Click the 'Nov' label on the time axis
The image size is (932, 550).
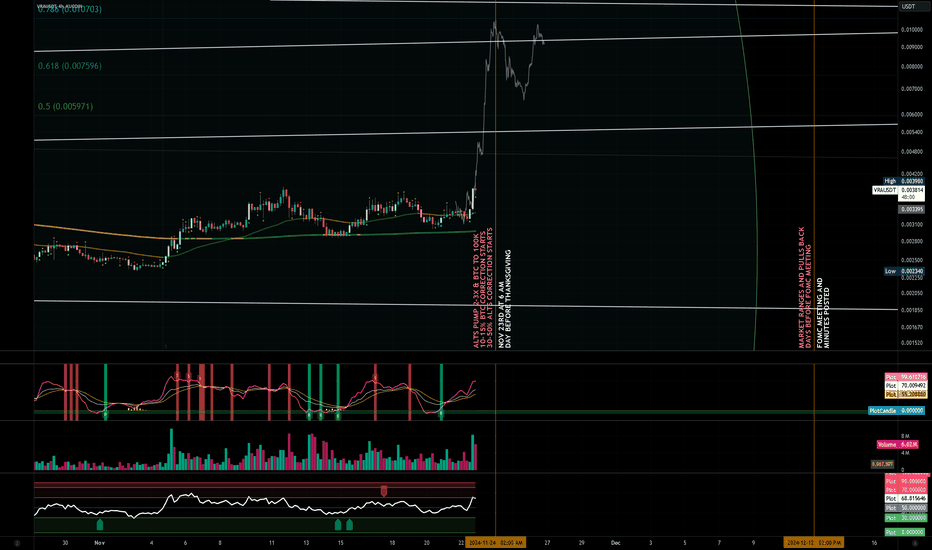[99, 543]
